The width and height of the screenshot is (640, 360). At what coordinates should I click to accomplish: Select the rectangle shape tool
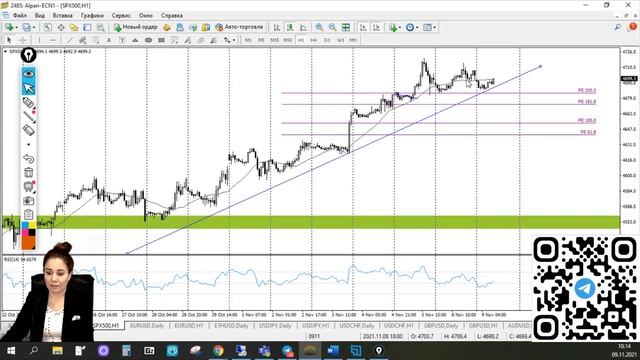161,40
